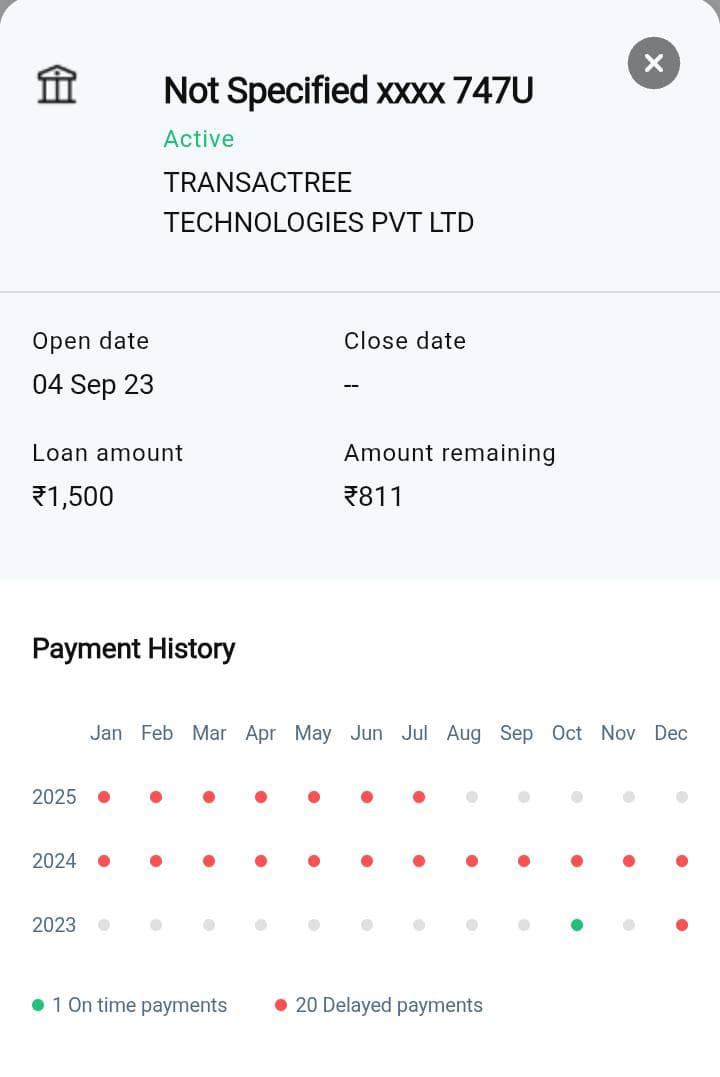Click the Loan amount value ₹1,500
The image size is (720, 1077).
coord(73,497)
